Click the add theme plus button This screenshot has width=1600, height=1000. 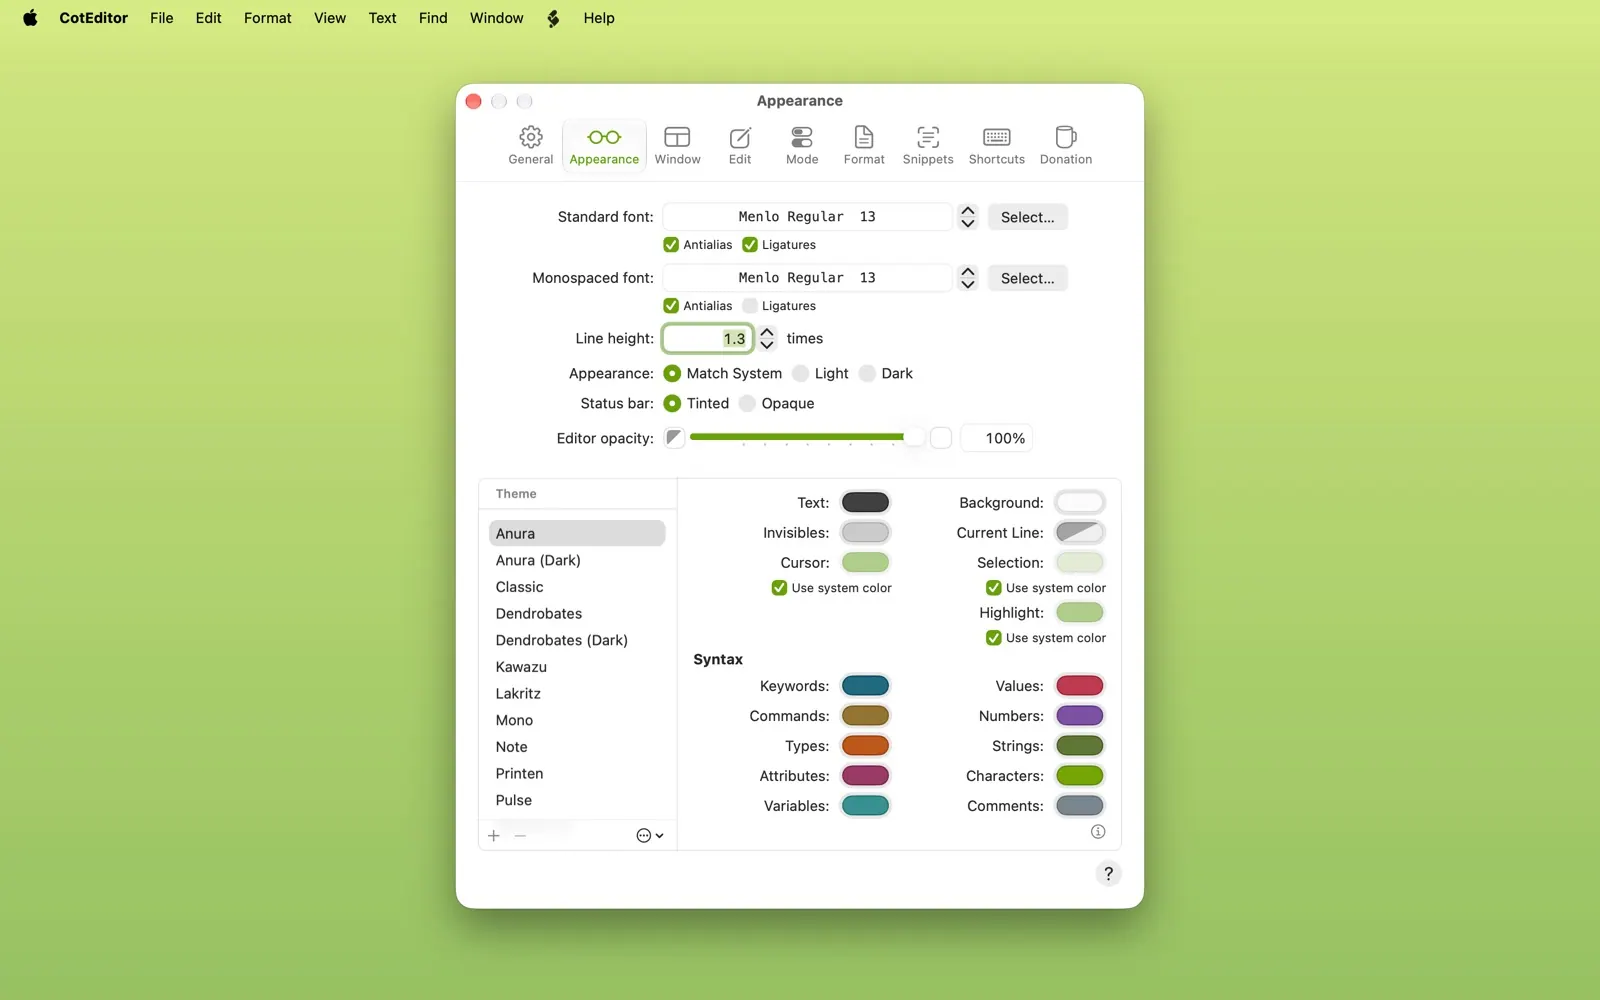click(x=494, y=836)
